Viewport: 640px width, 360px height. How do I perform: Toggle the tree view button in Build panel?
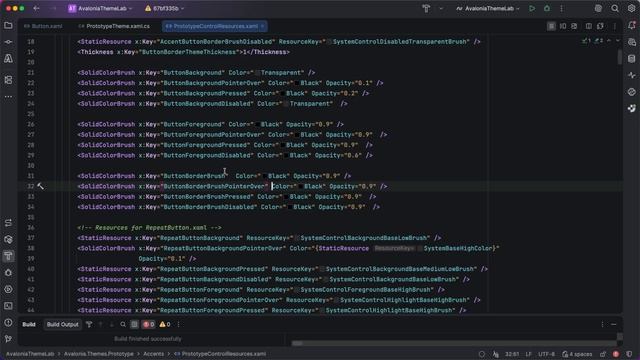[134, 324]
